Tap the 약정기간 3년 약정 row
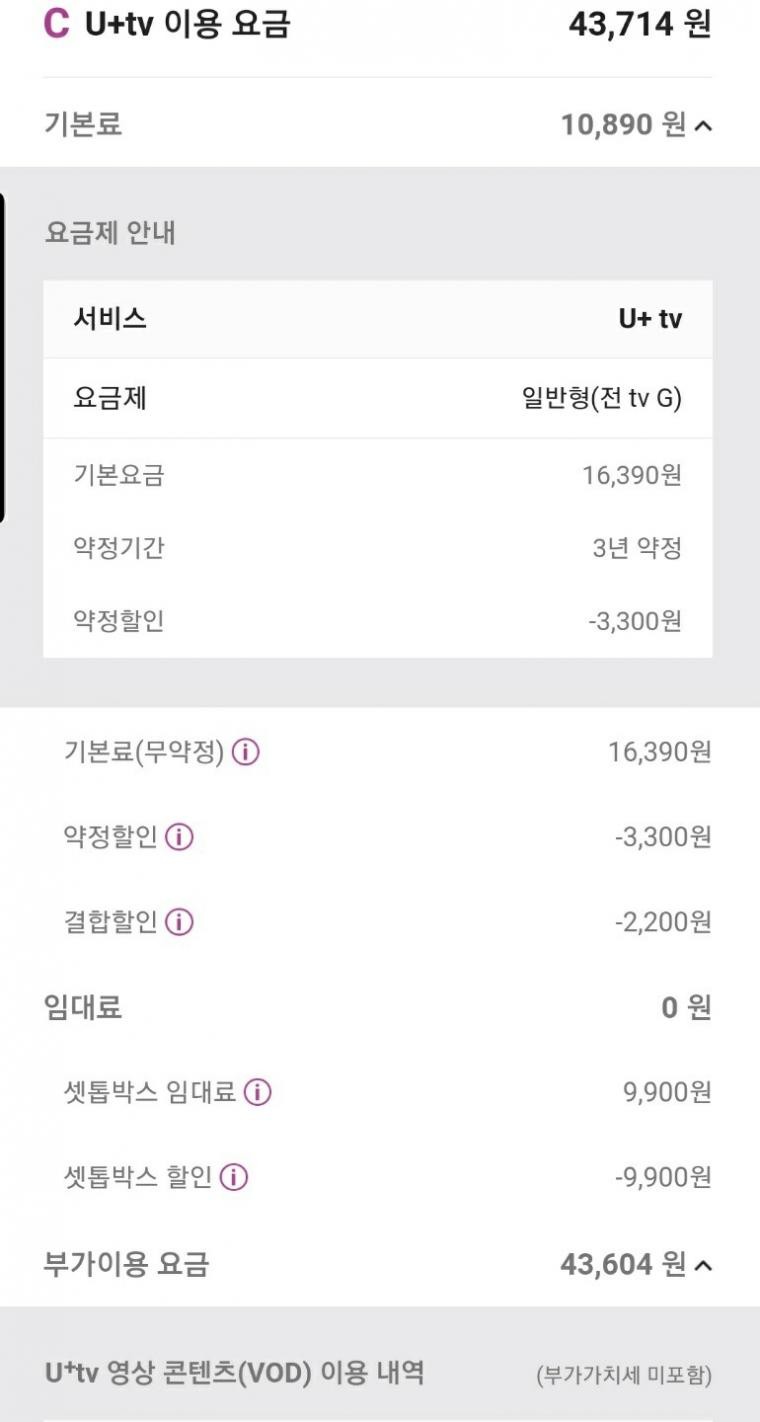Image resolution: width=760 pixels, height=1422 pixels. [x=378, y=548]
